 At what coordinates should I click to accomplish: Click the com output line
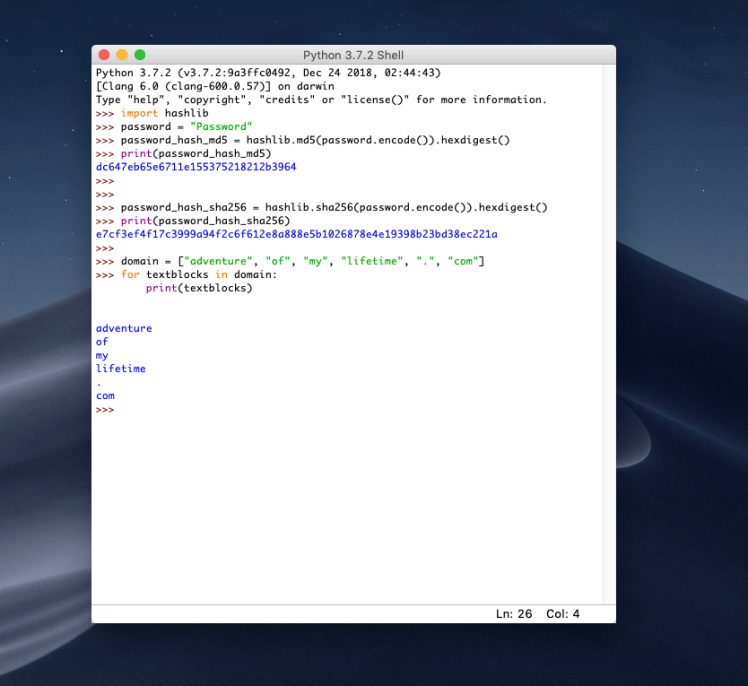click(x=105, y=396)
